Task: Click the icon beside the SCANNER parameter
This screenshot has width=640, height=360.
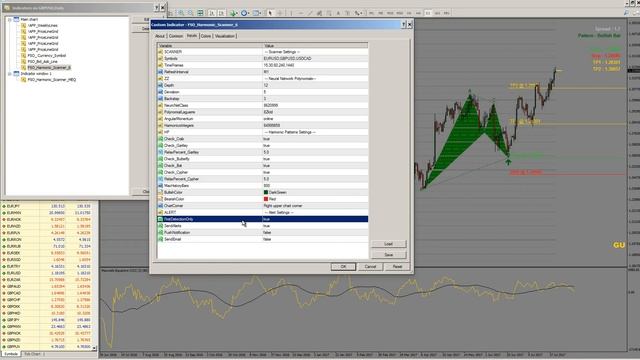Action: click(x=160, y=52)
